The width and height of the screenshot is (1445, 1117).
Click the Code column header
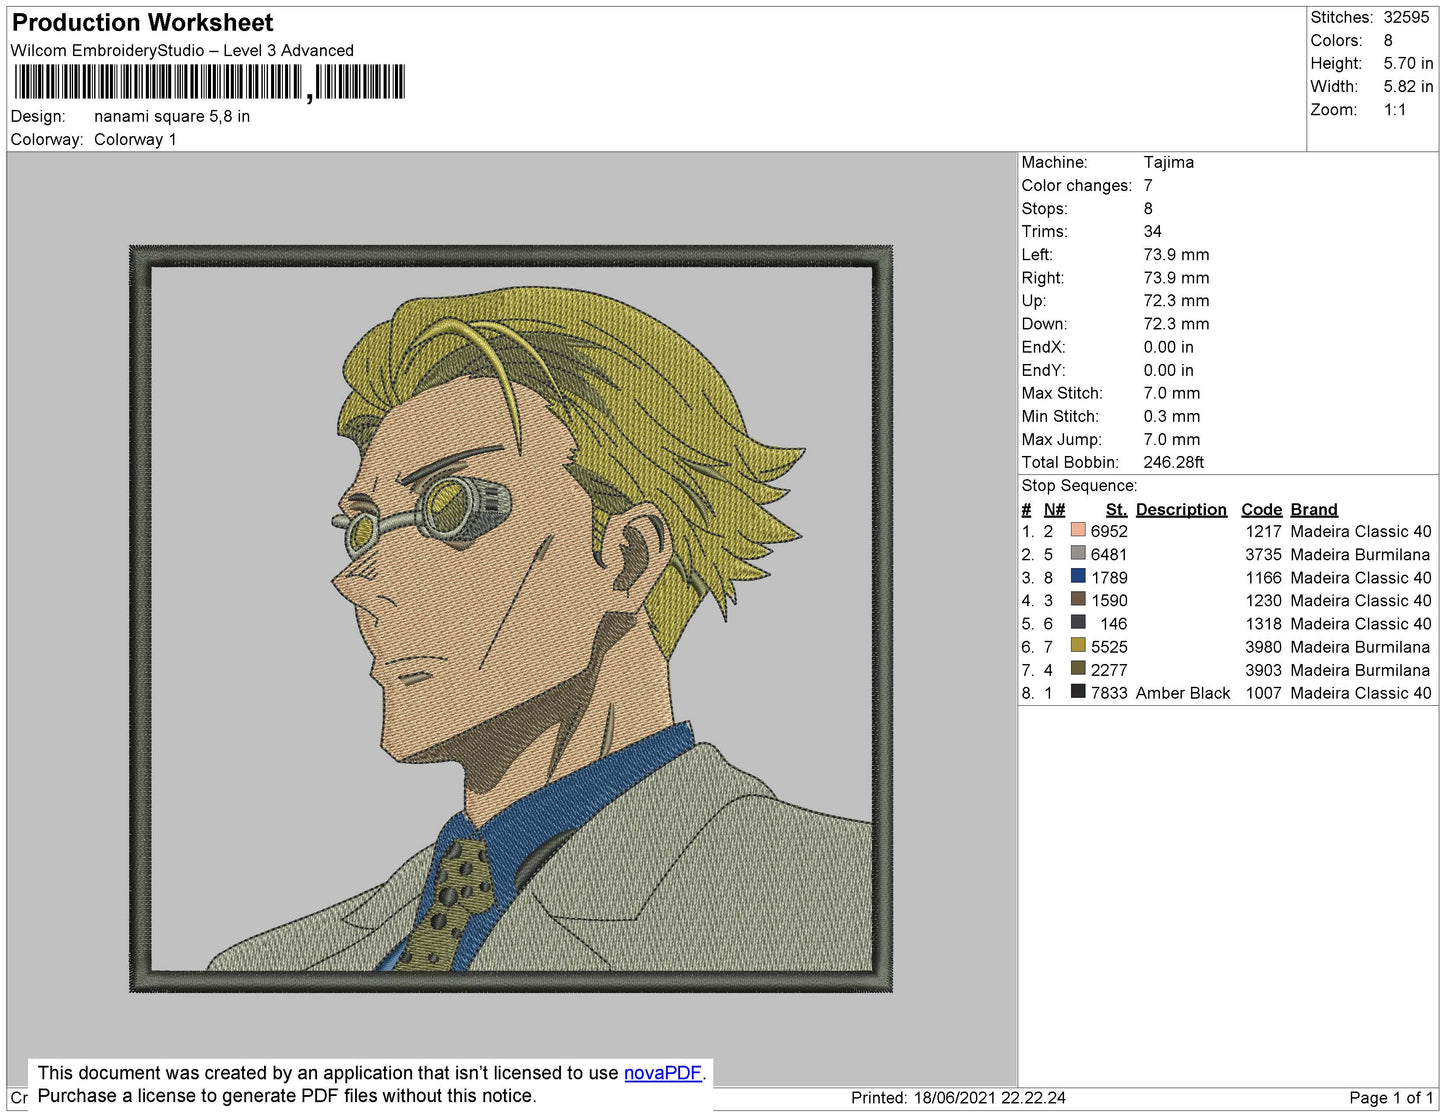[1262, 509]
